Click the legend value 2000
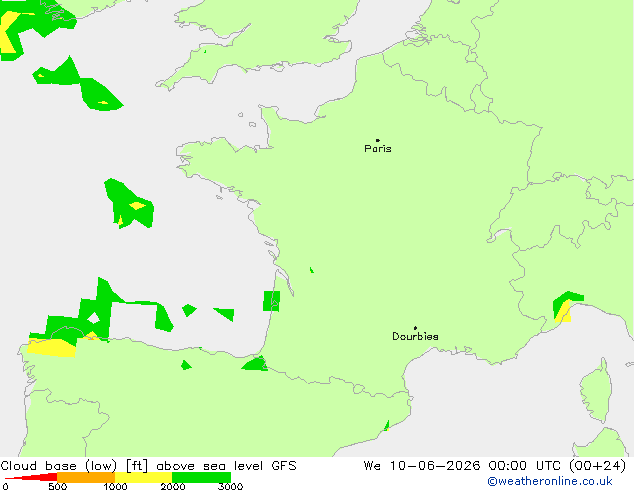Image resolution: width=634 pixels, height=490 pixels. click(x=173, y=486)
